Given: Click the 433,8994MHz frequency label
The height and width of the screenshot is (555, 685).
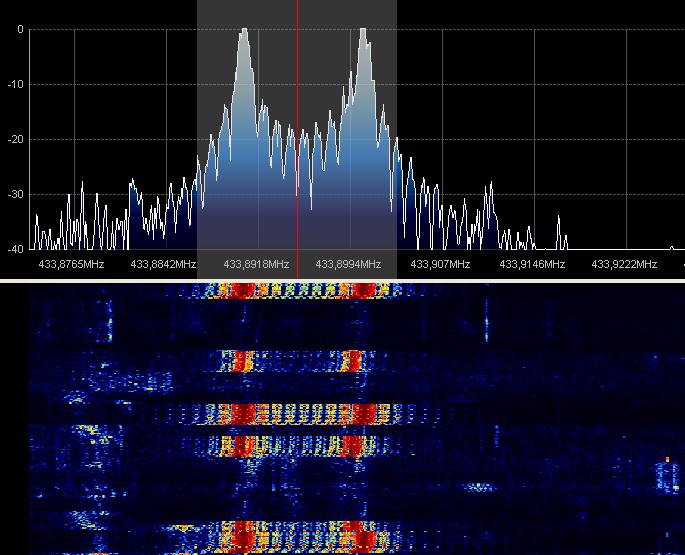Looking at the screenshot, I should tap(348, 264).
